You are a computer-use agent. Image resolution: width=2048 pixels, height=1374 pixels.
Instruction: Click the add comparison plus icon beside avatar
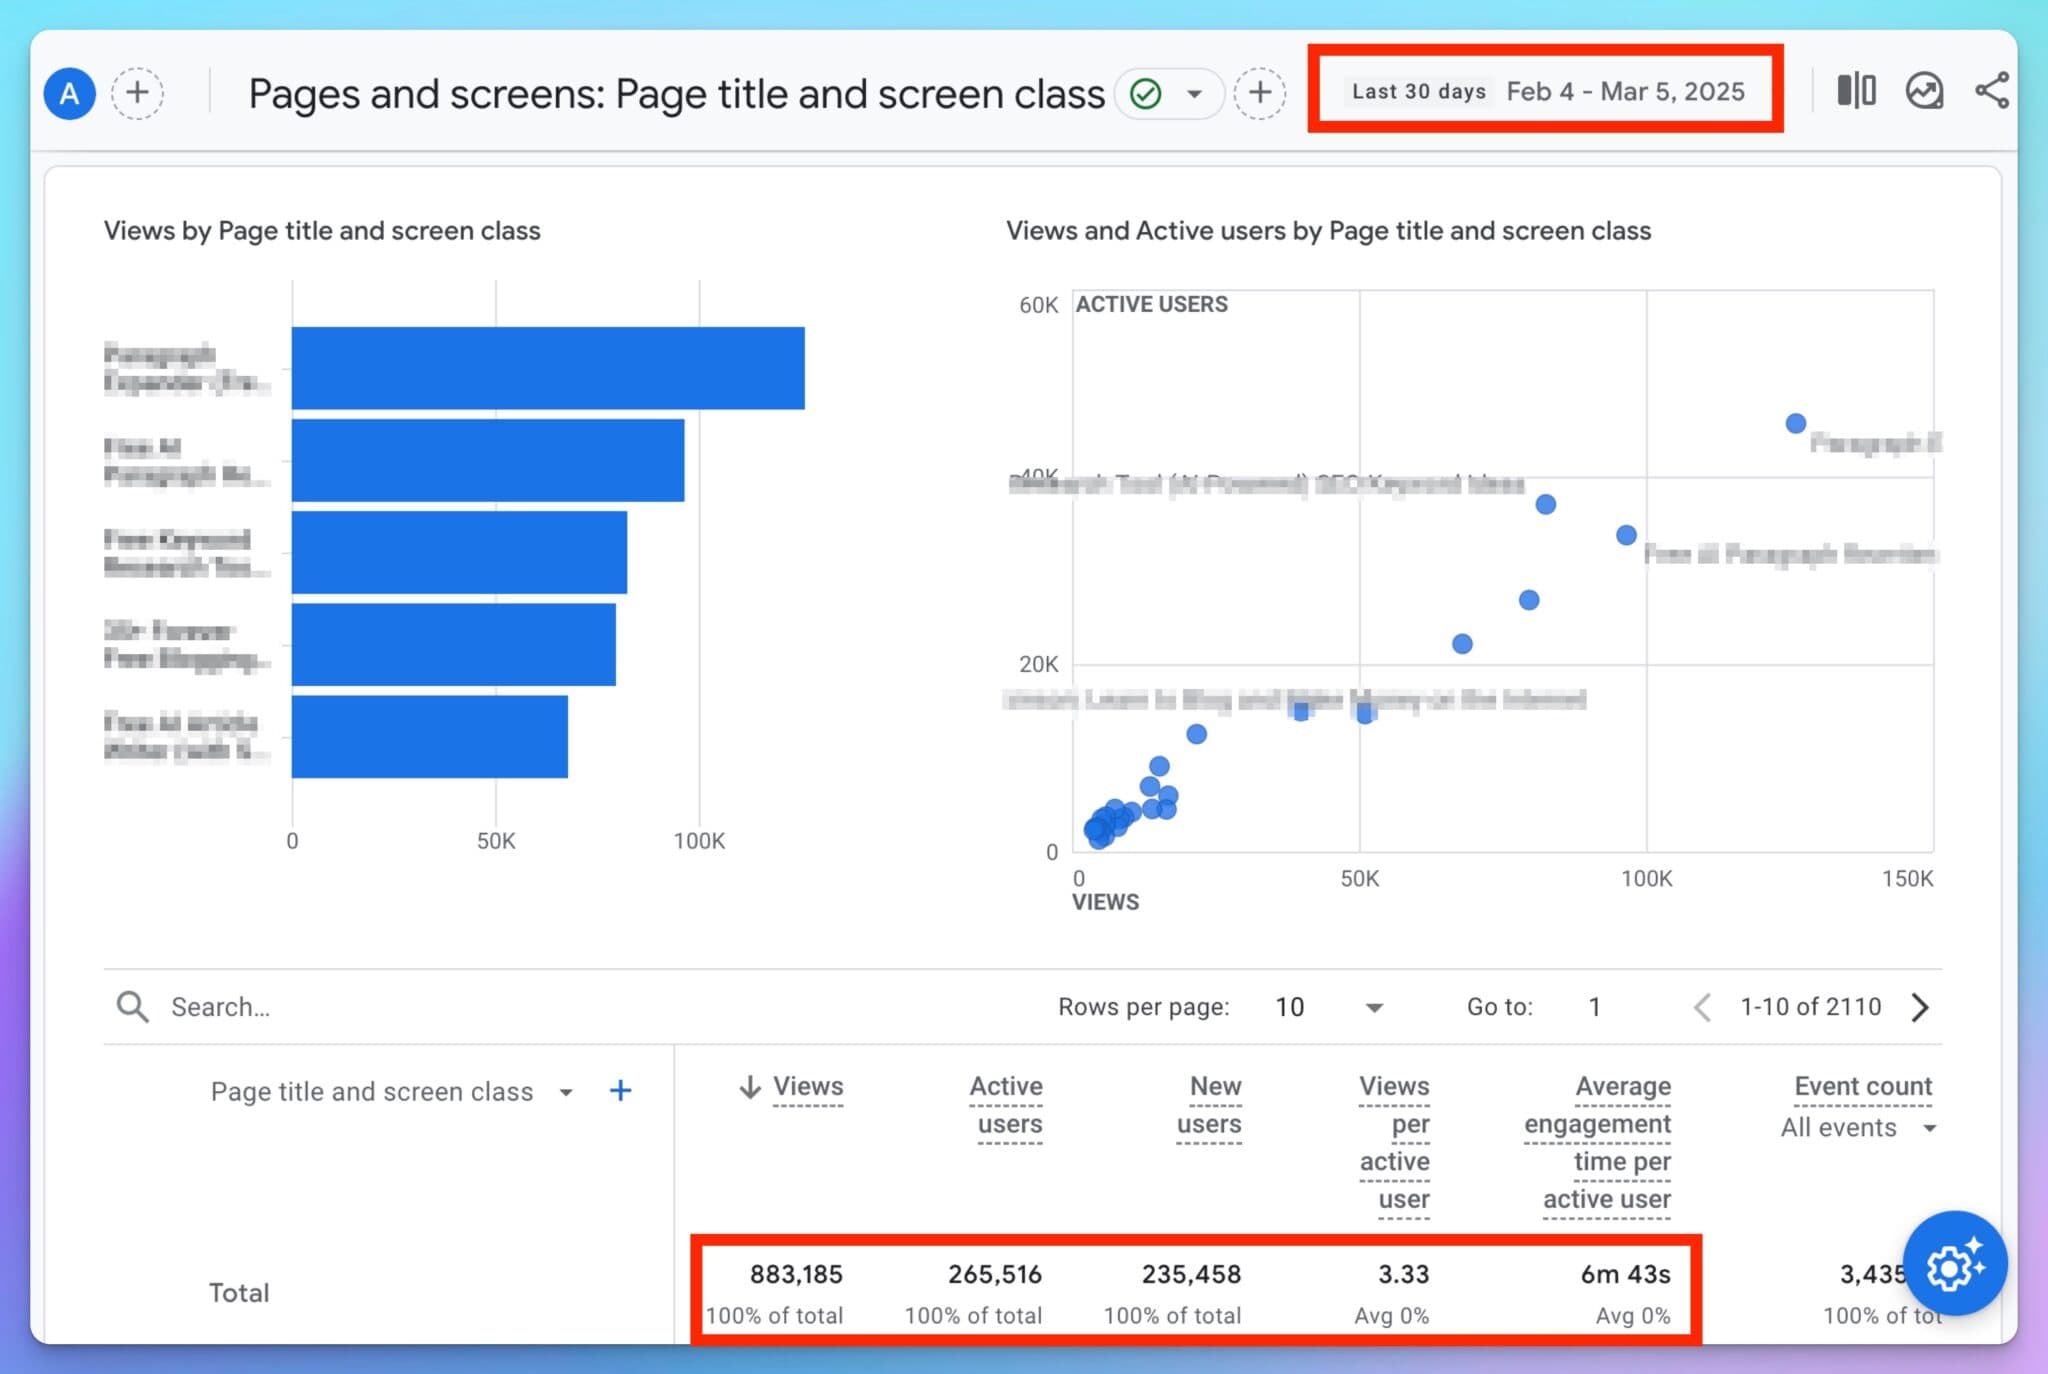(x=137, y=93)
